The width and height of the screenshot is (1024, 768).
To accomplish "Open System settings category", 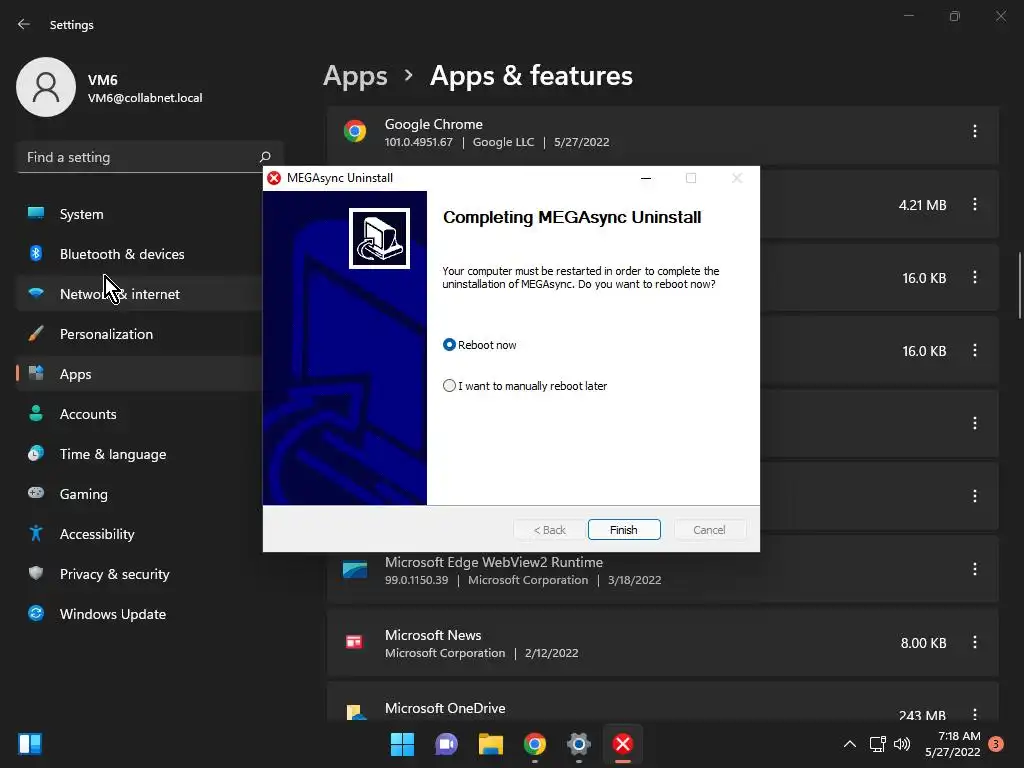I will point(140,214).
